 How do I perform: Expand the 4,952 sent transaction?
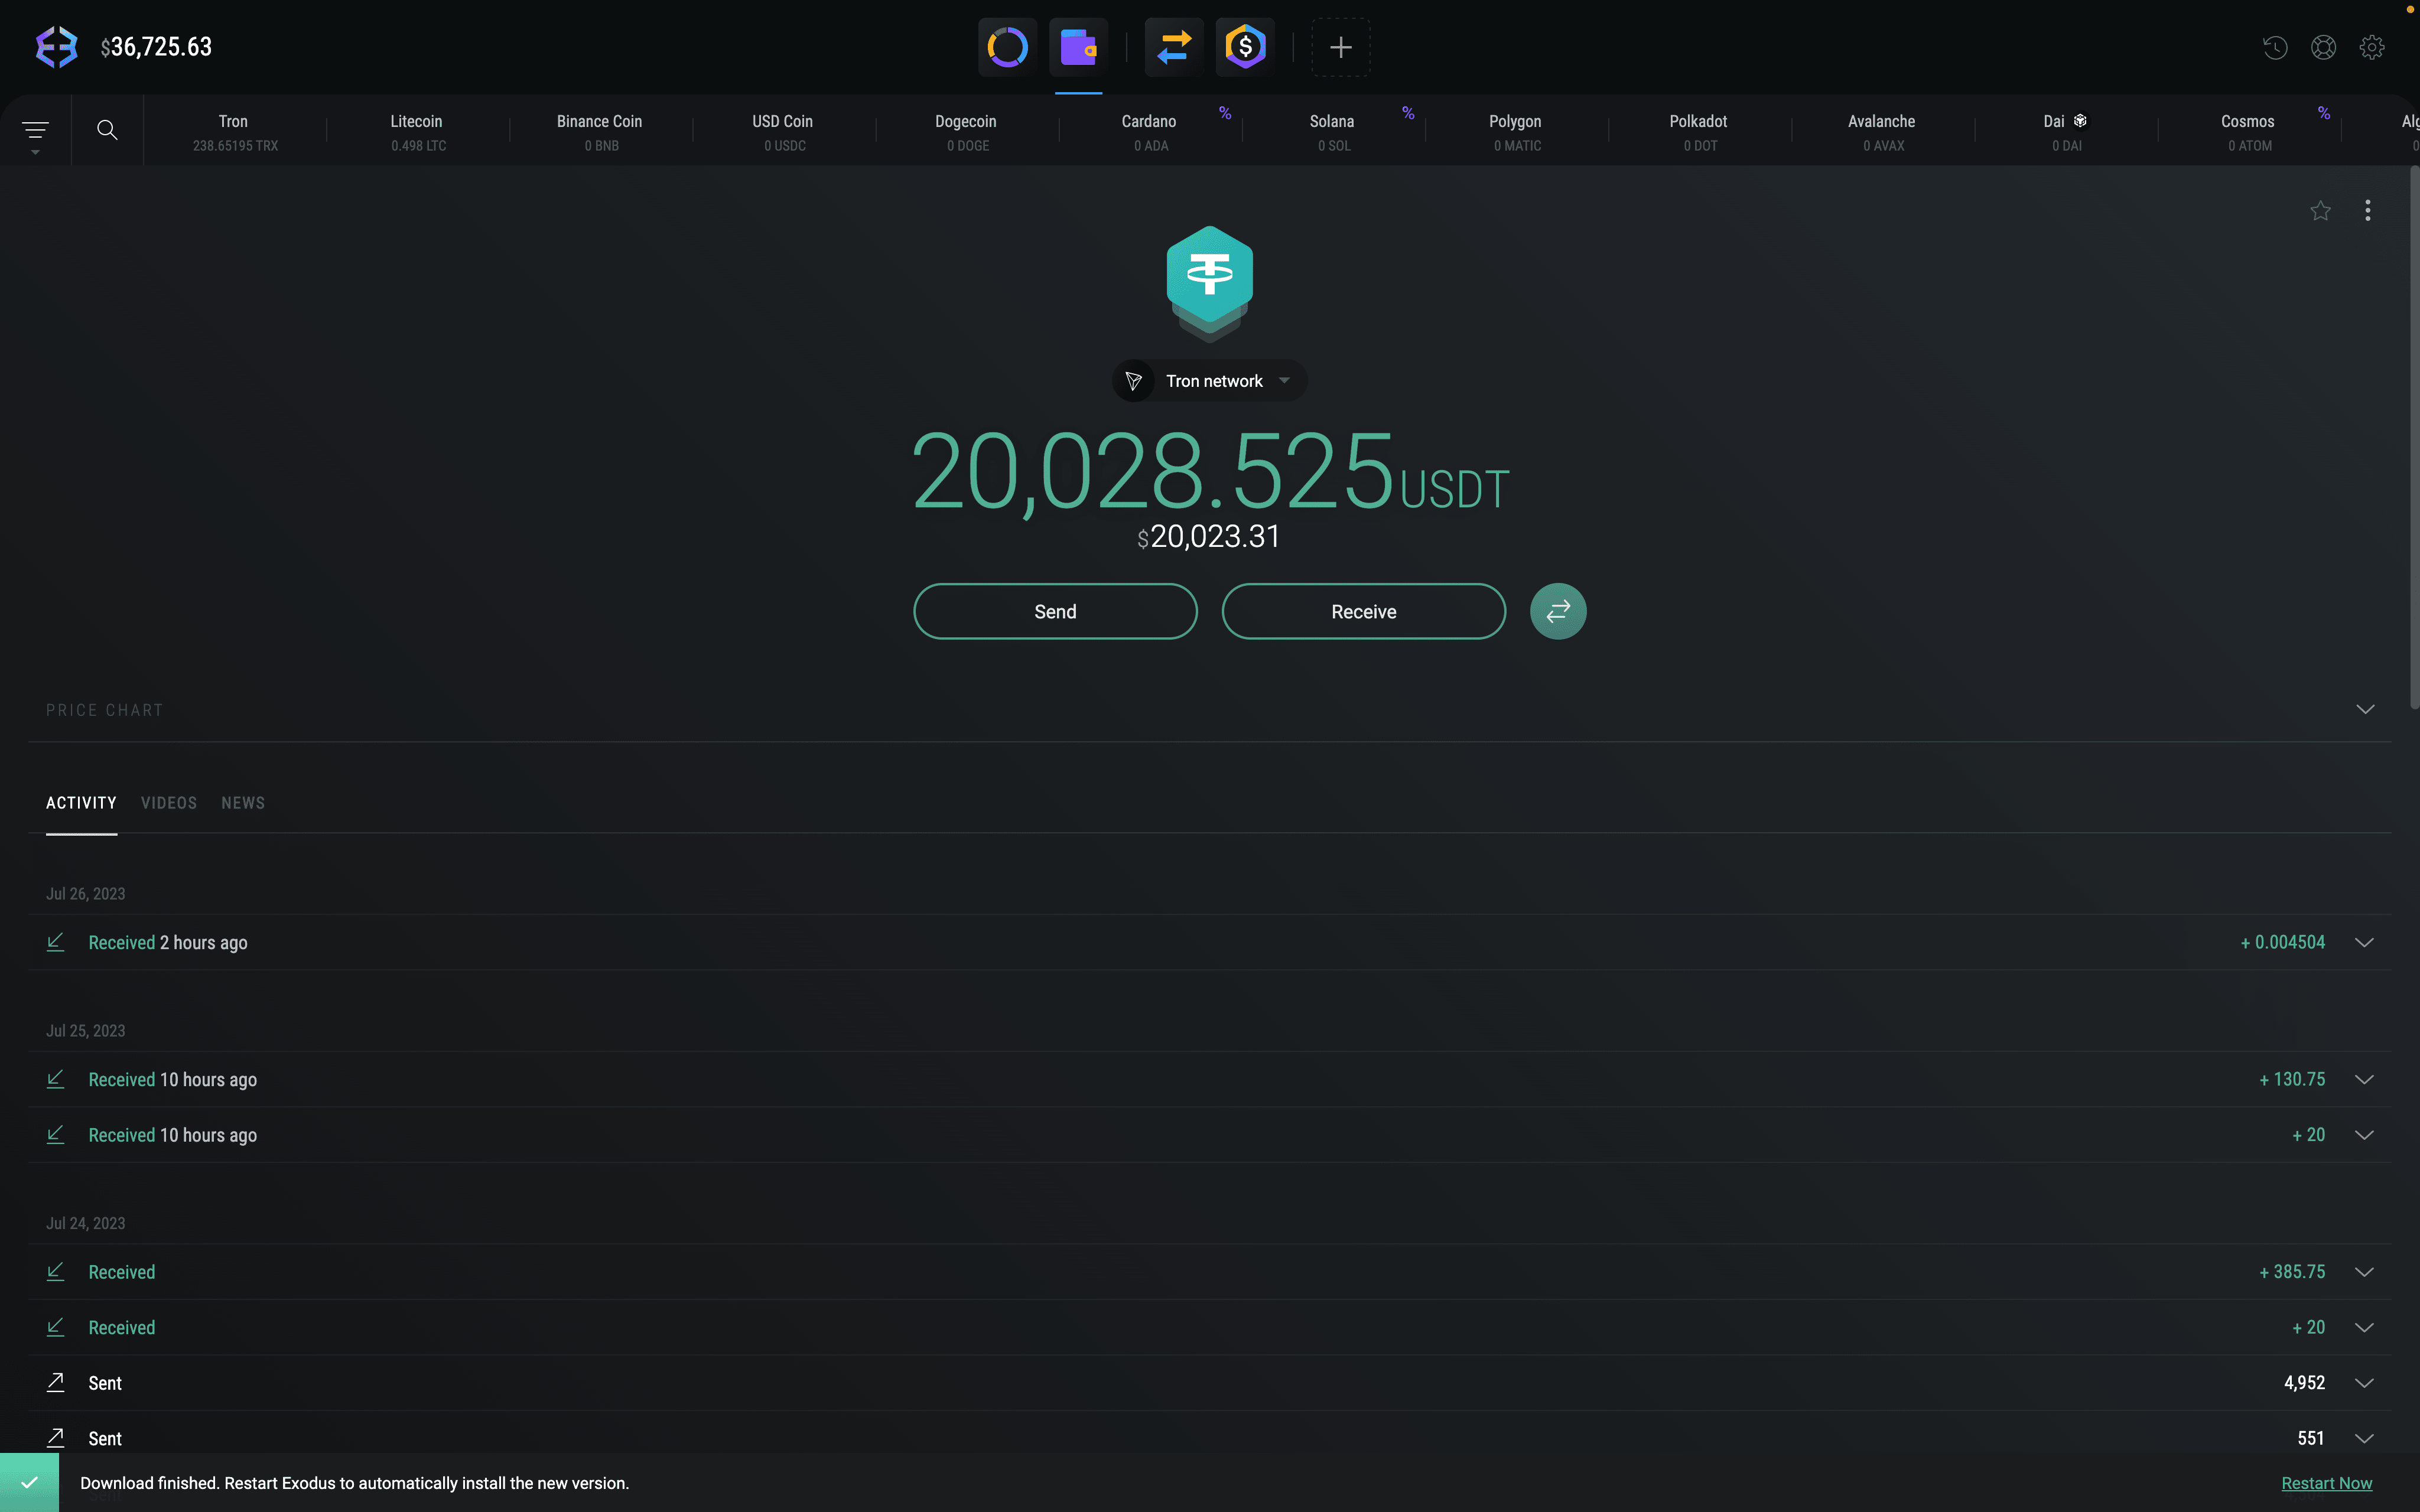point(2364,1383)
